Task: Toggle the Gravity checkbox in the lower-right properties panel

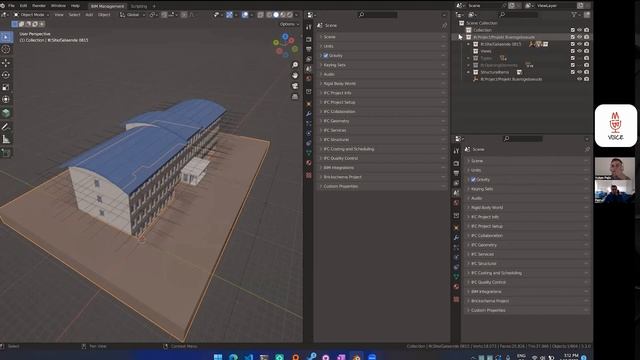Action: coord(473,180)
